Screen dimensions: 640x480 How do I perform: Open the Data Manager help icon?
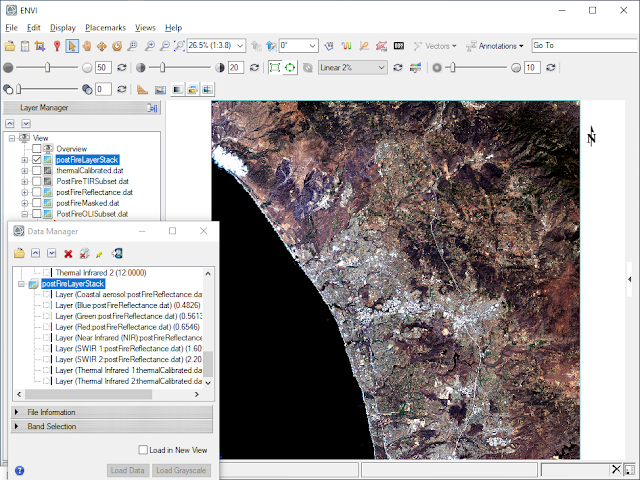19,470
